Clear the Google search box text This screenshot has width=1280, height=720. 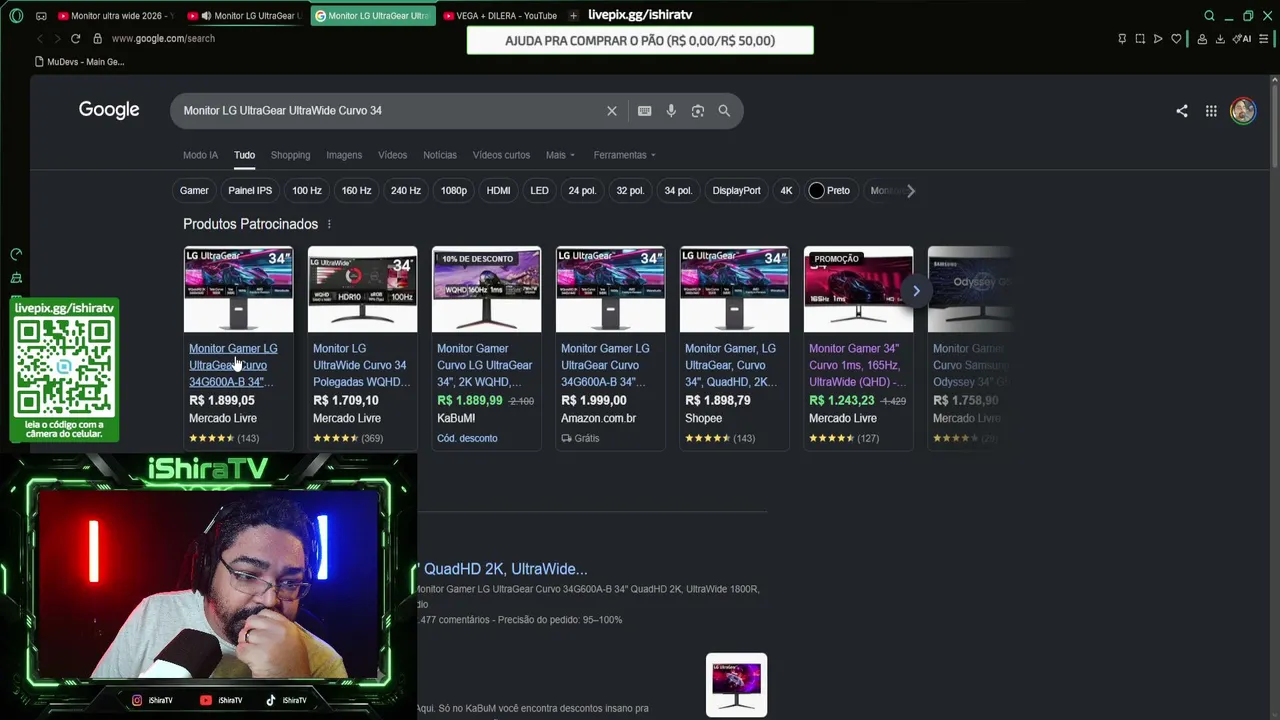[x=612, y=111]
